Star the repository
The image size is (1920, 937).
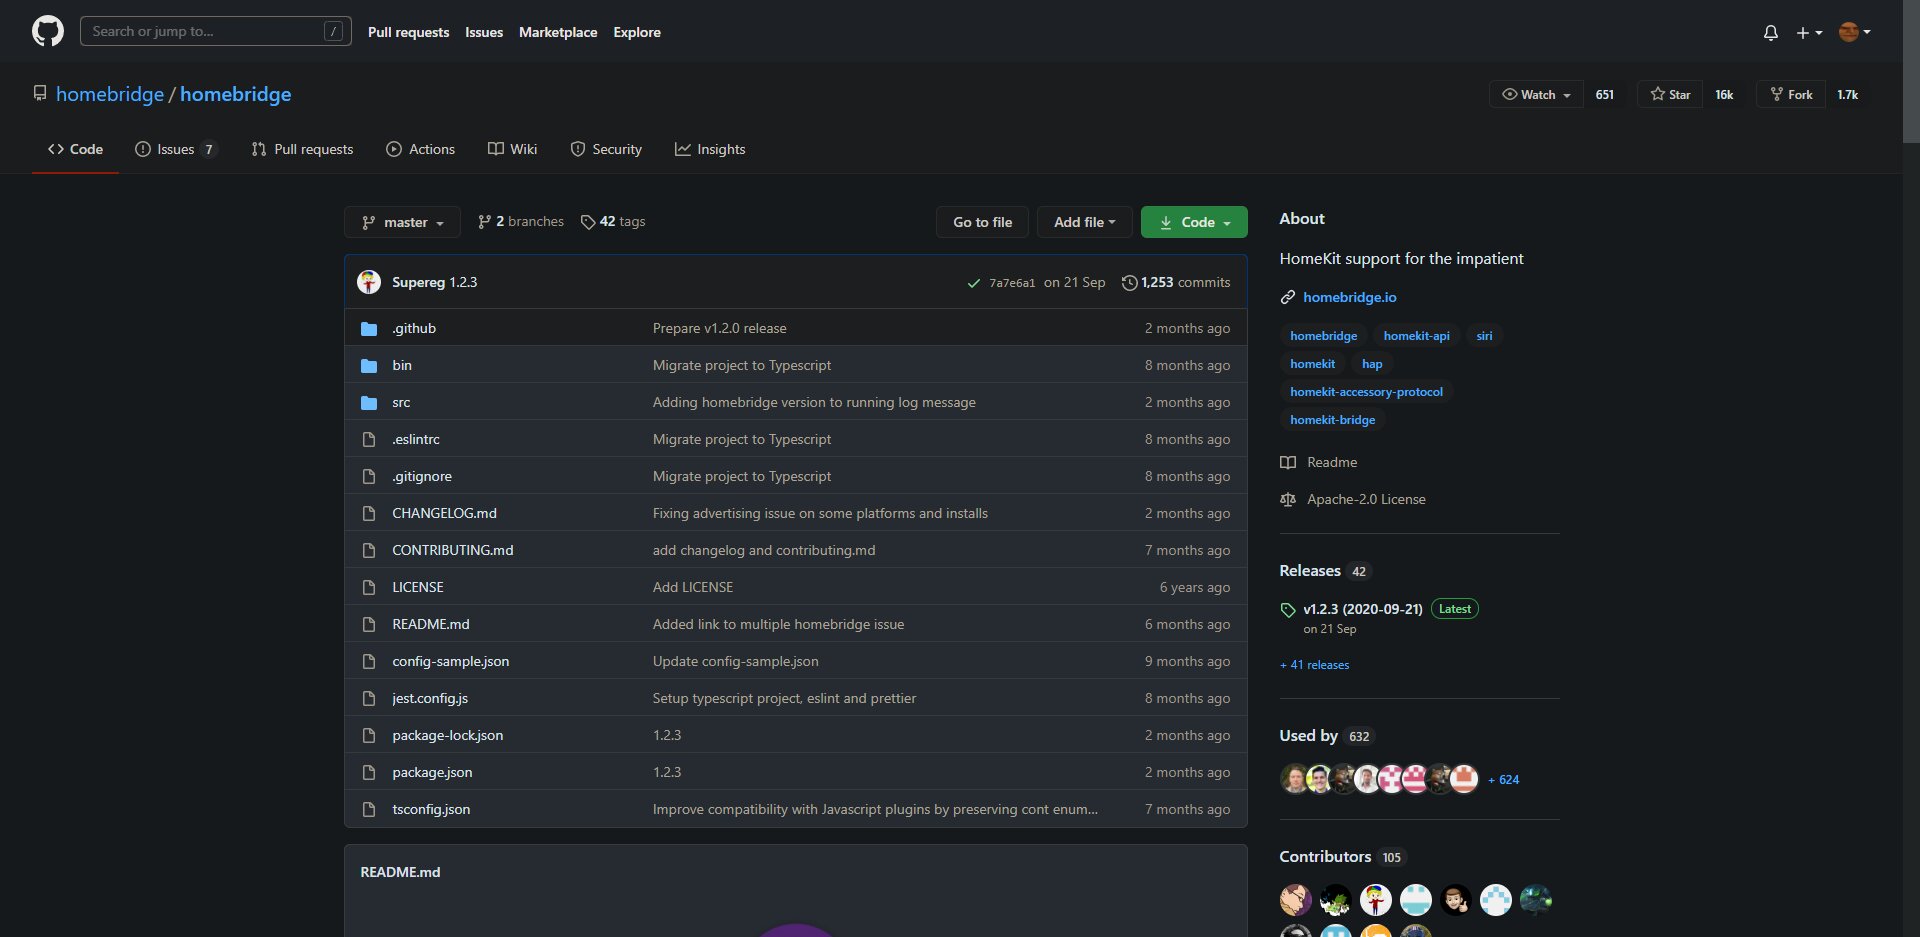(1670, 94)
